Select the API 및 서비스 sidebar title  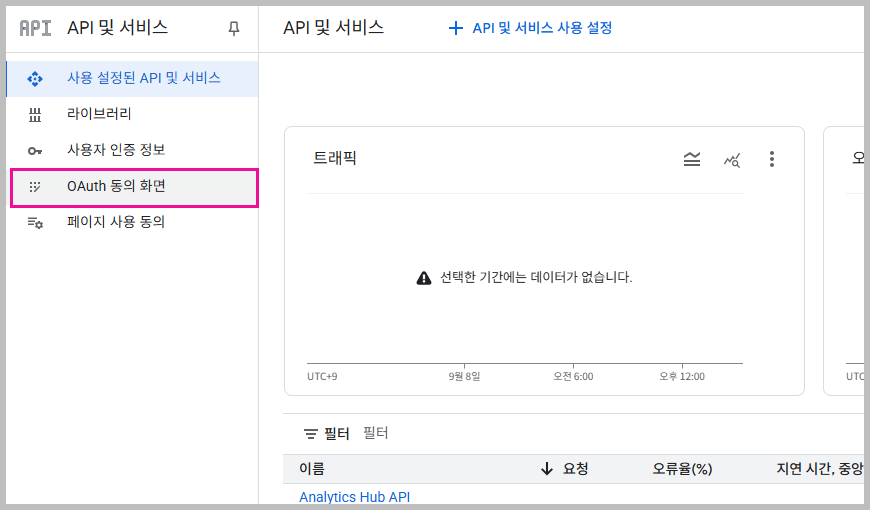tap(117, 28)
